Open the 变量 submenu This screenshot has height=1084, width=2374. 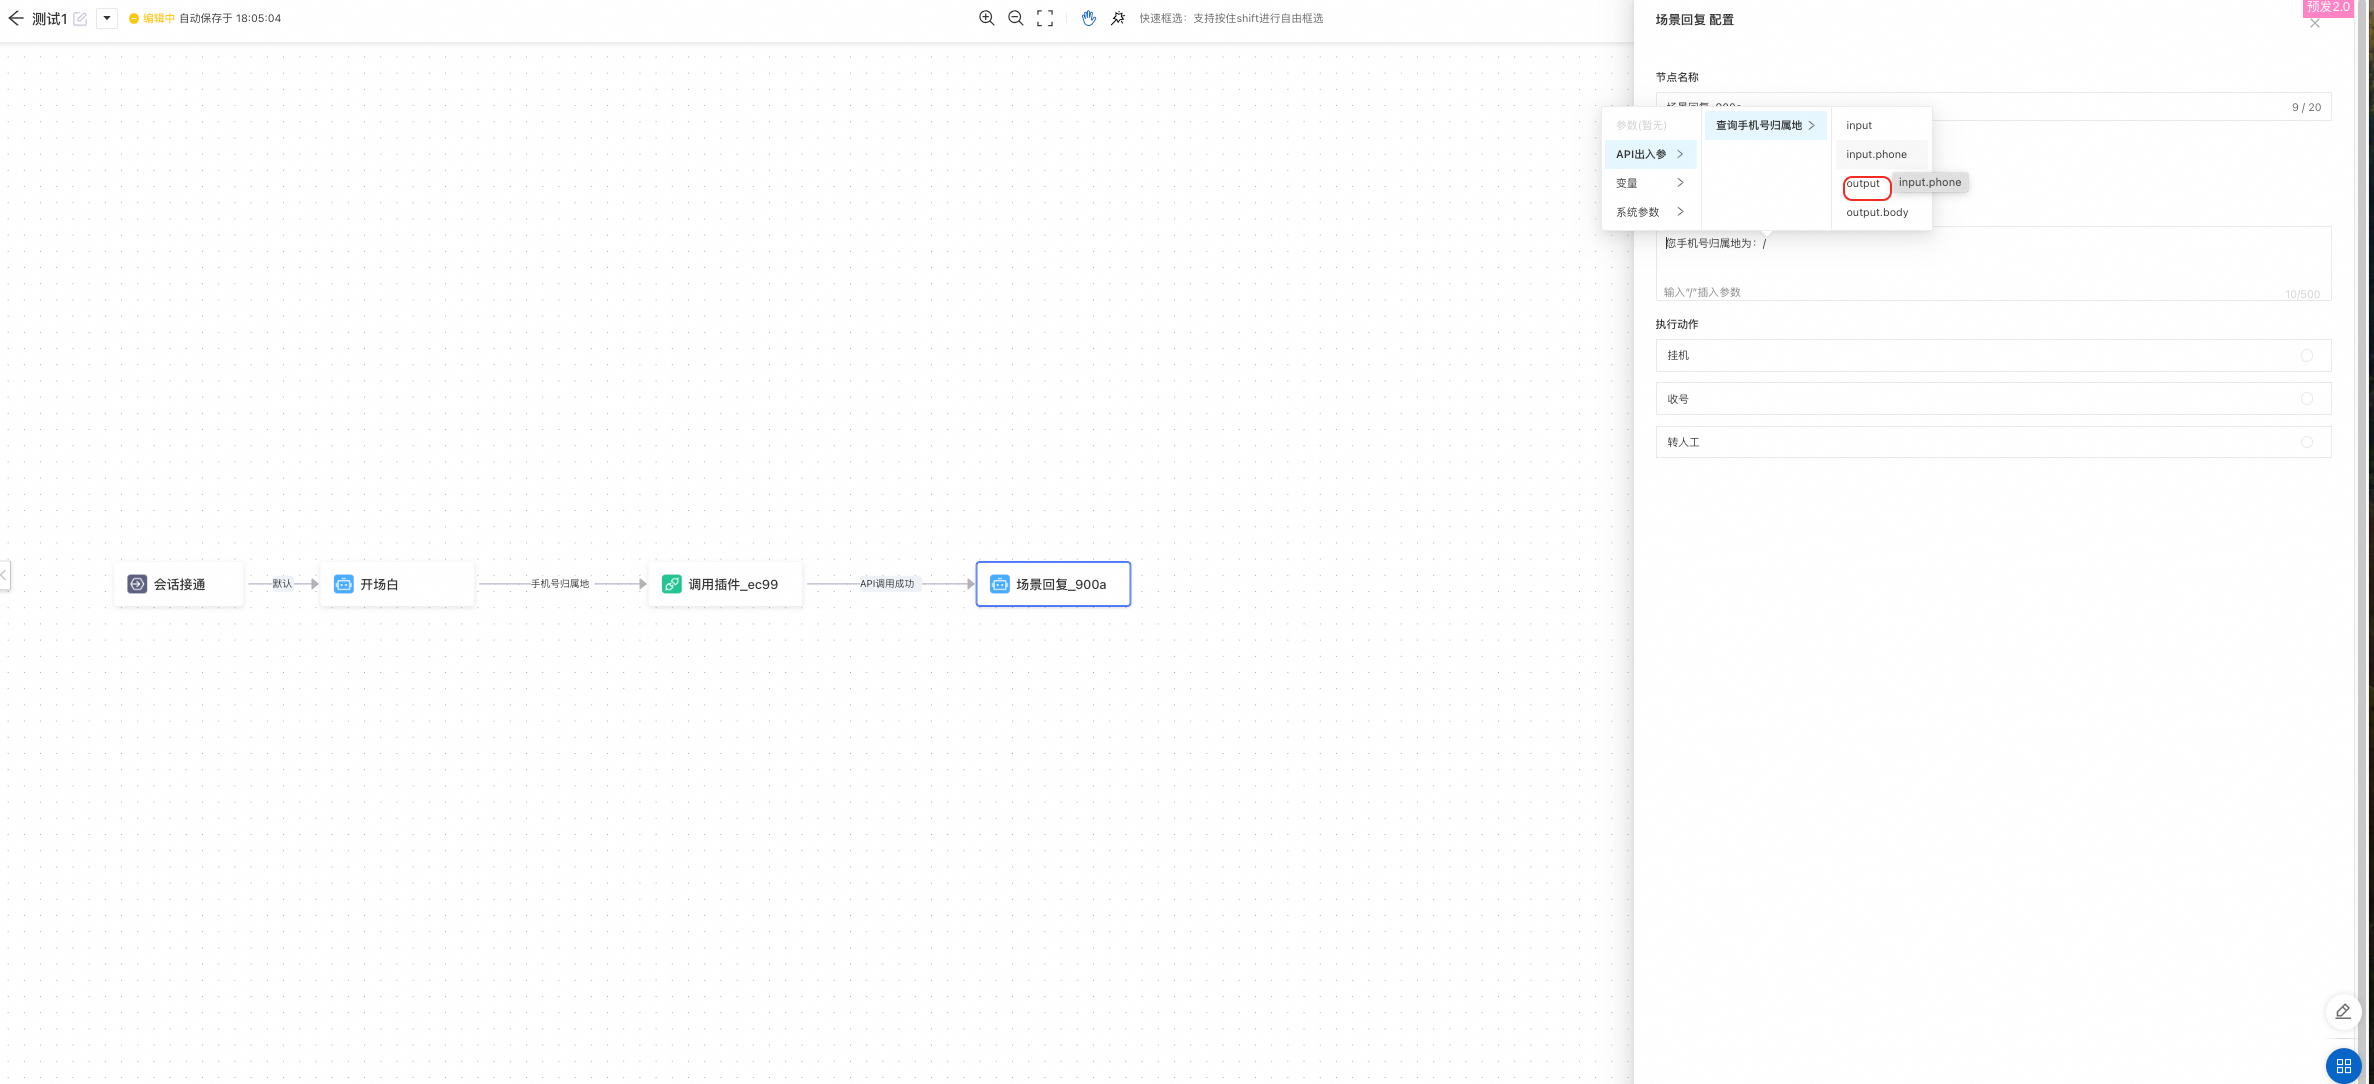(x=1650, y=183)
